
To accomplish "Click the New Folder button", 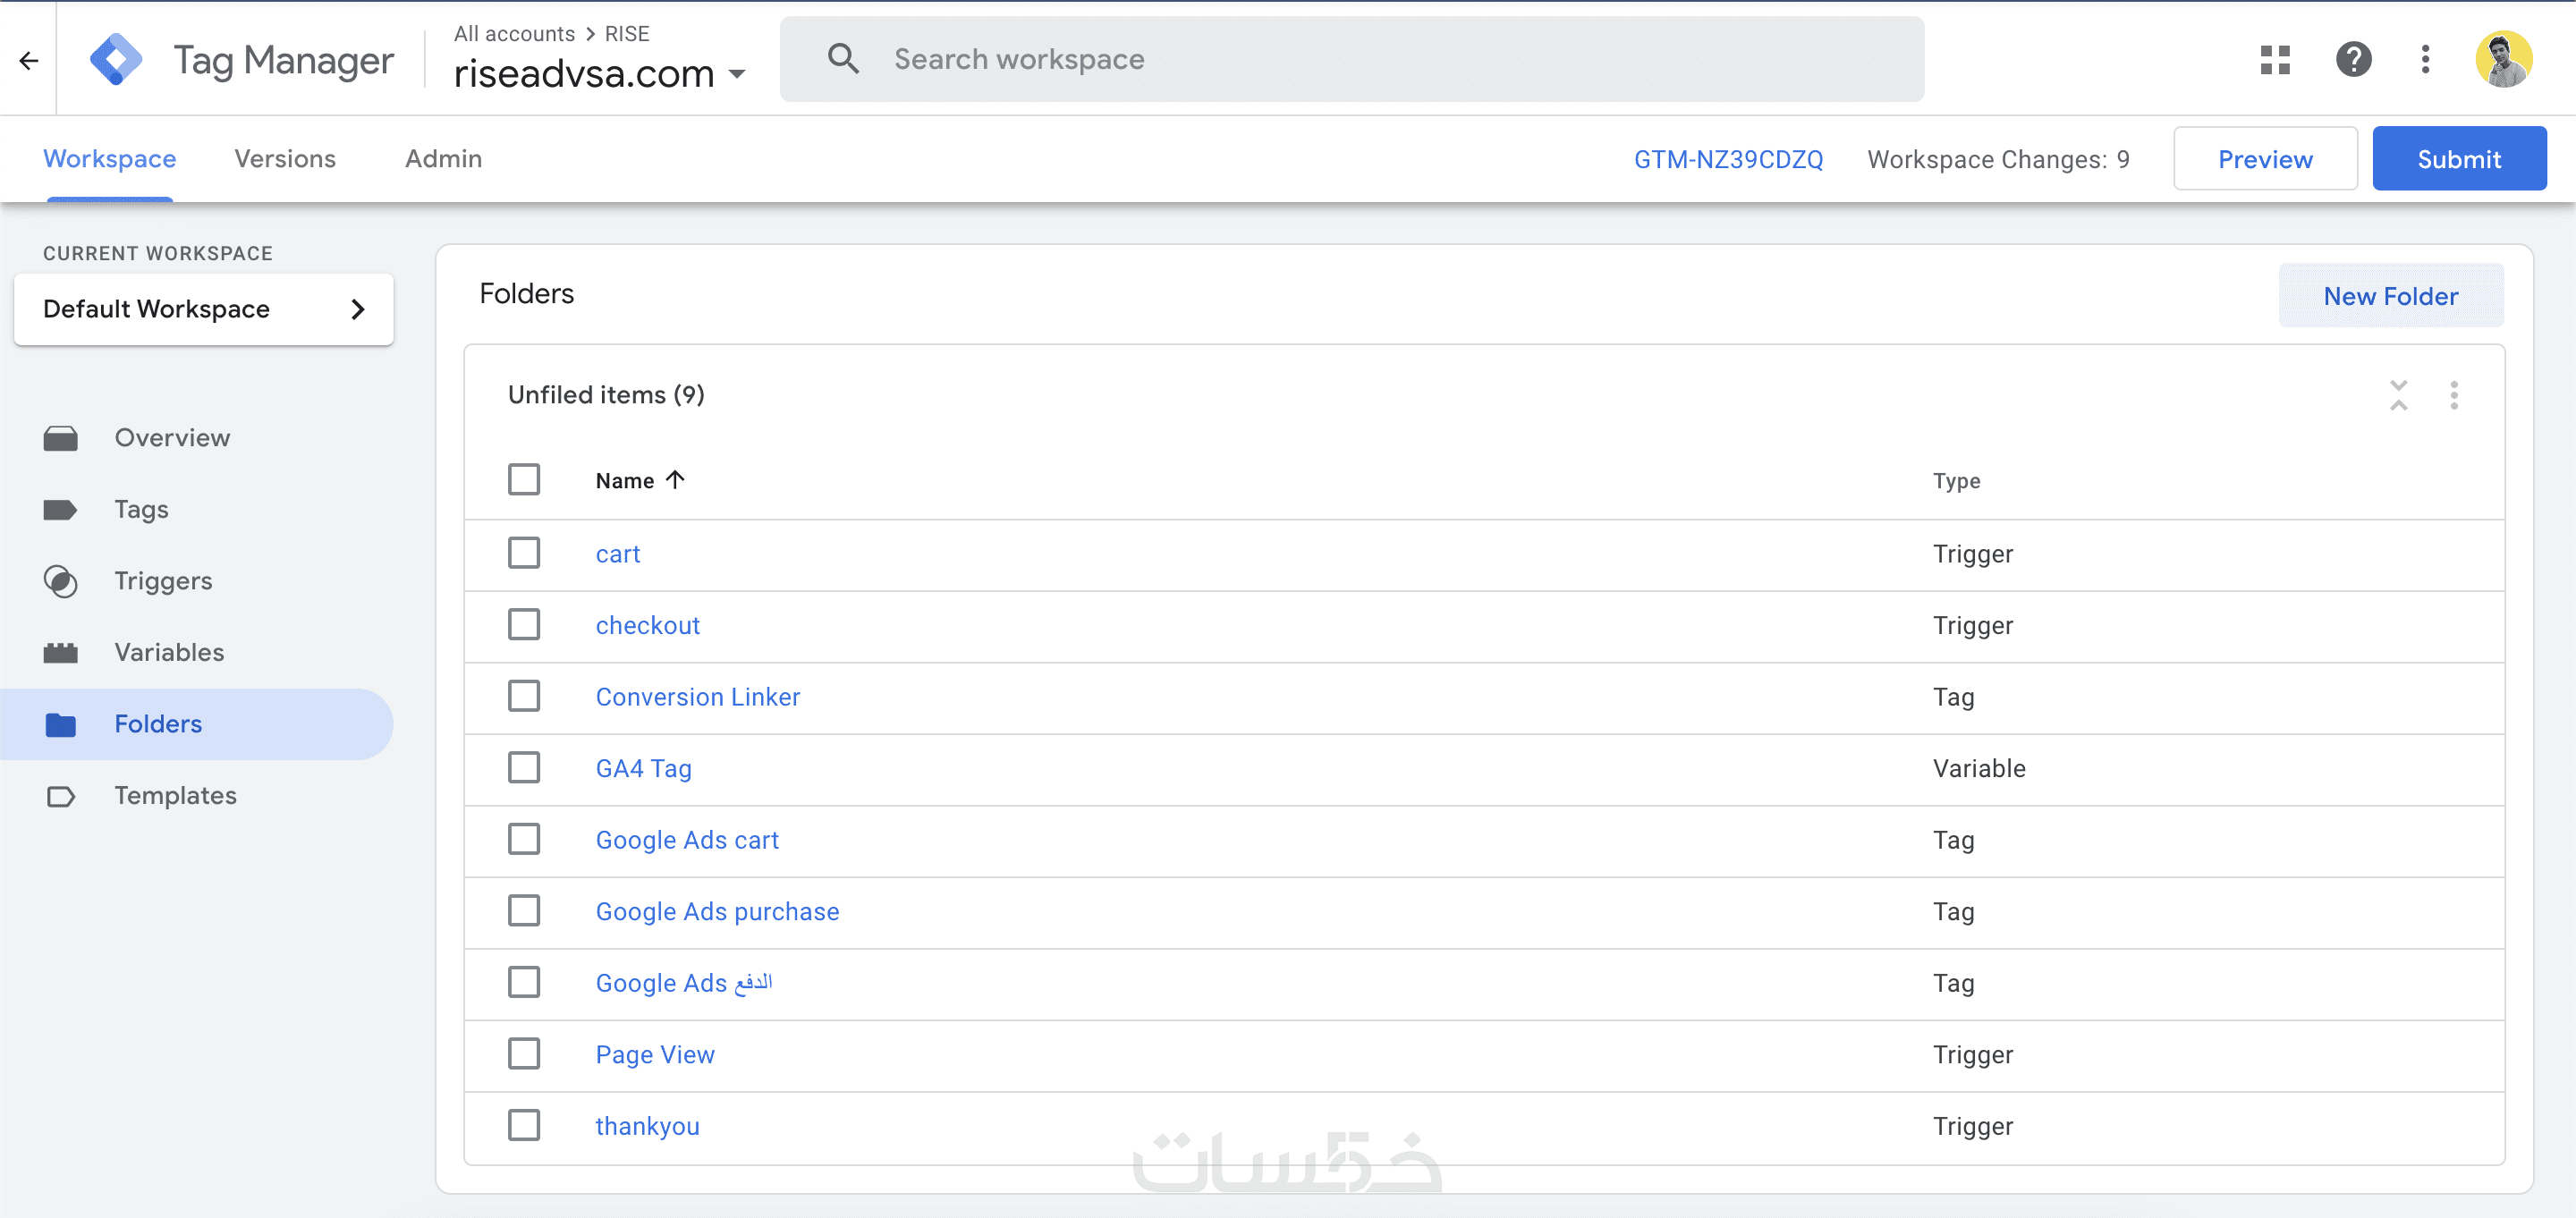I will click(2390, 296).
